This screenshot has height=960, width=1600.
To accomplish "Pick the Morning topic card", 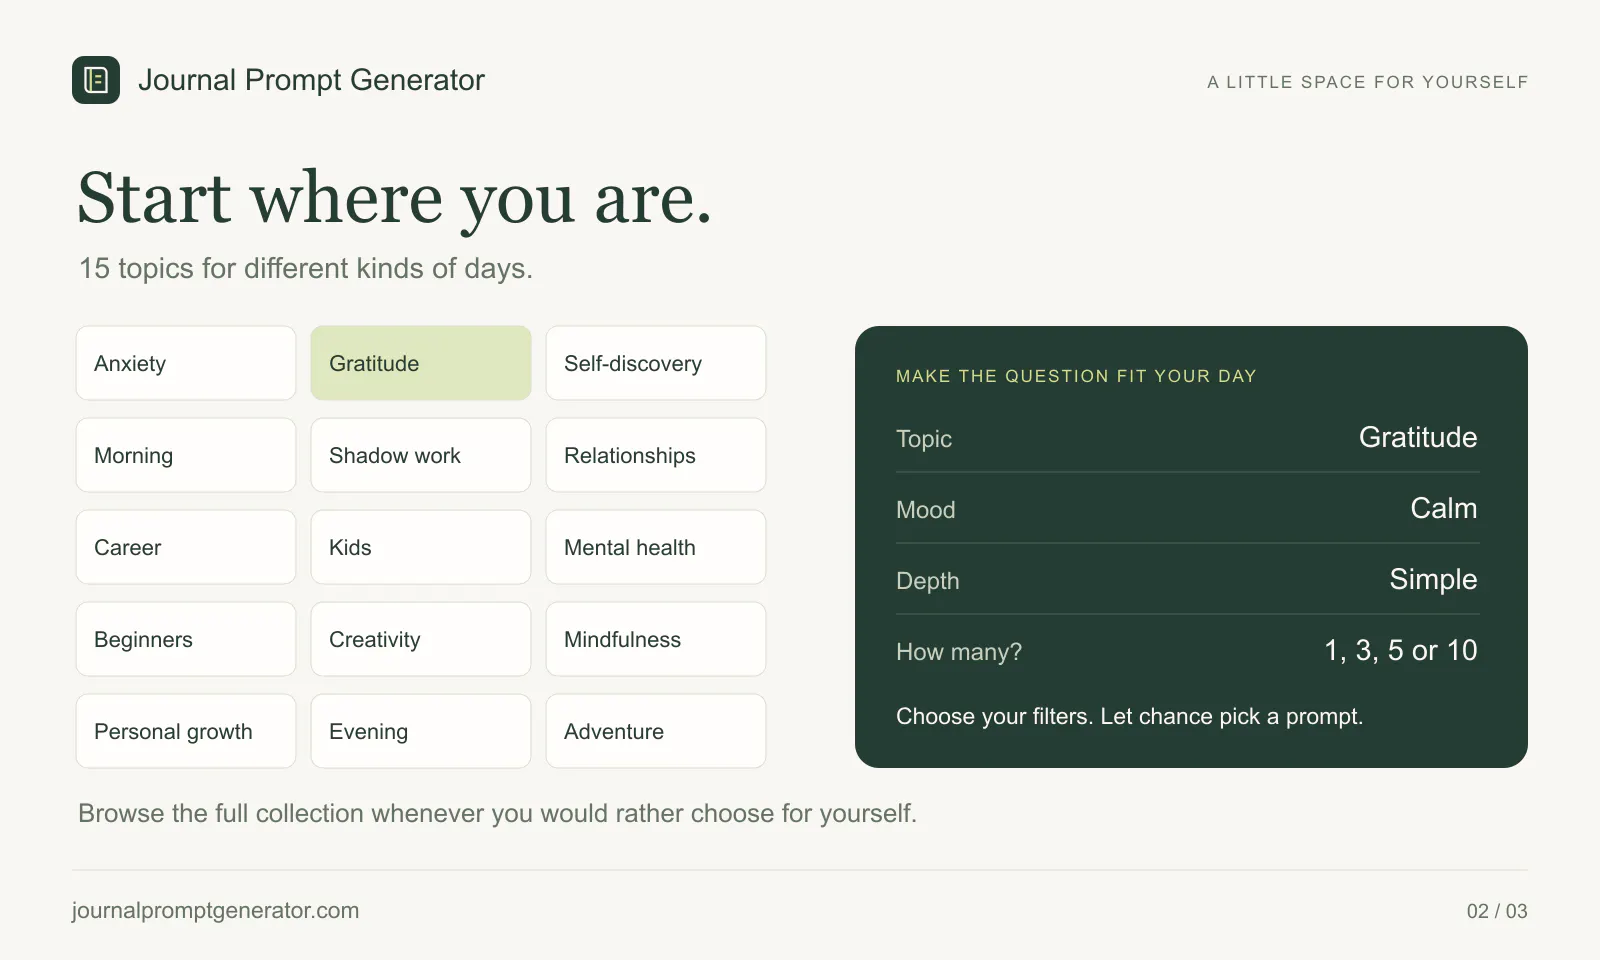I will 186,455.
